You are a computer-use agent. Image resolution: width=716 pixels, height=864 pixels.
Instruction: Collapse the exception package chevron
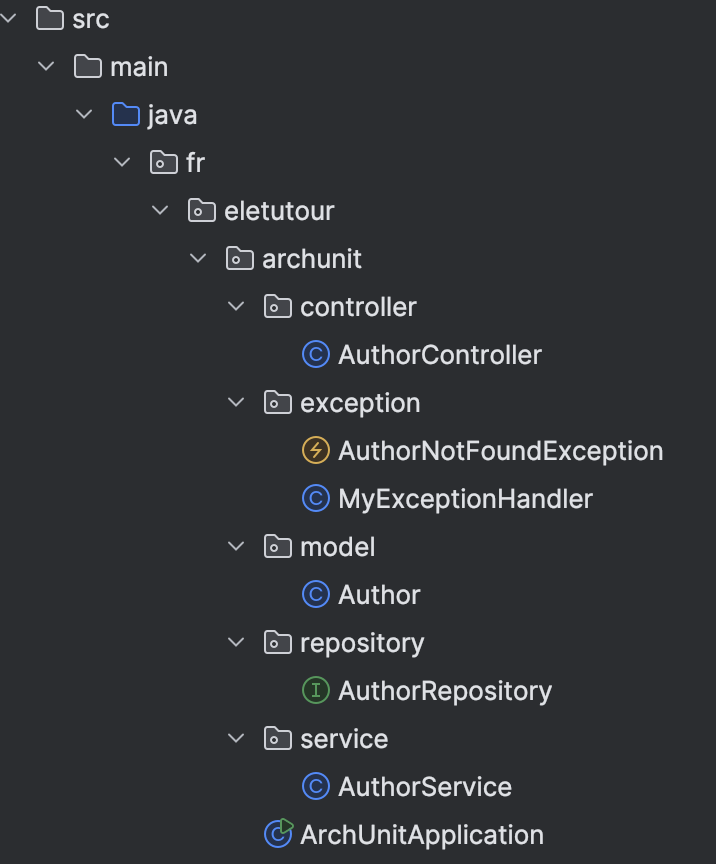(x=236, y=403)
